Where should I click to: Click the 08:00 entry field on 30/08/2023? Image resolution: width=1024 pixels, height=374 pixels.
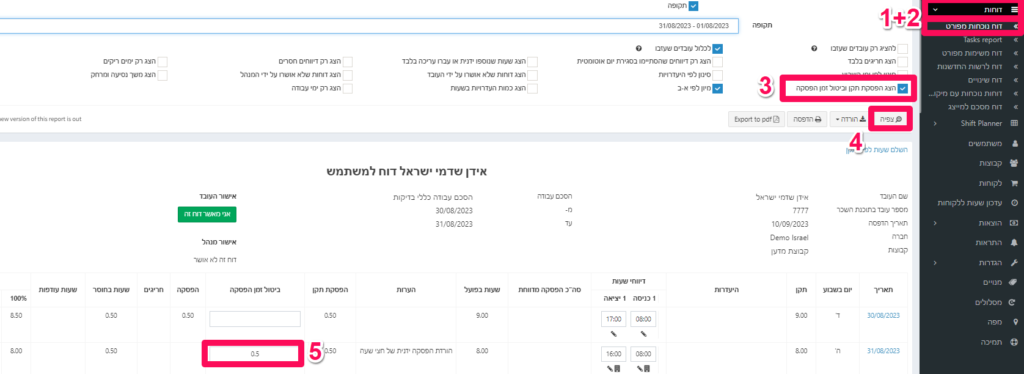point(643,319)
